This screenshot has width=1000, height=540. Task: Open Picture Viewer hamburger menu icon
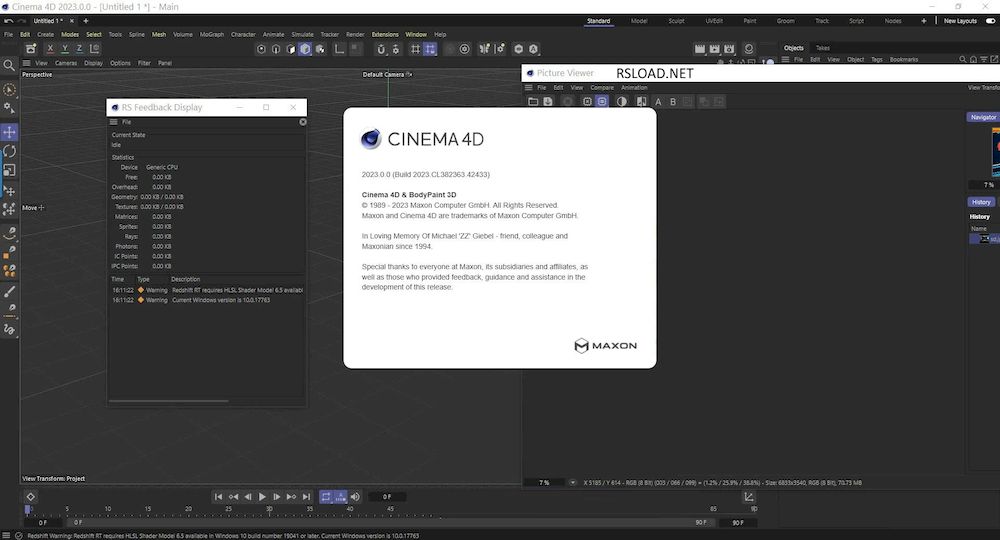(528, 87)
